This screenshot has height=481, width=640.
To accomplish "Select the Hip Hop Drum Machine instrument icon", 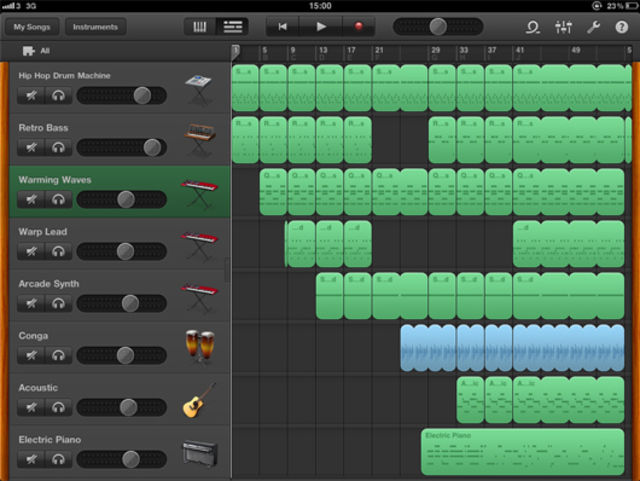I will pyautogui.click(x=198, y=89).
